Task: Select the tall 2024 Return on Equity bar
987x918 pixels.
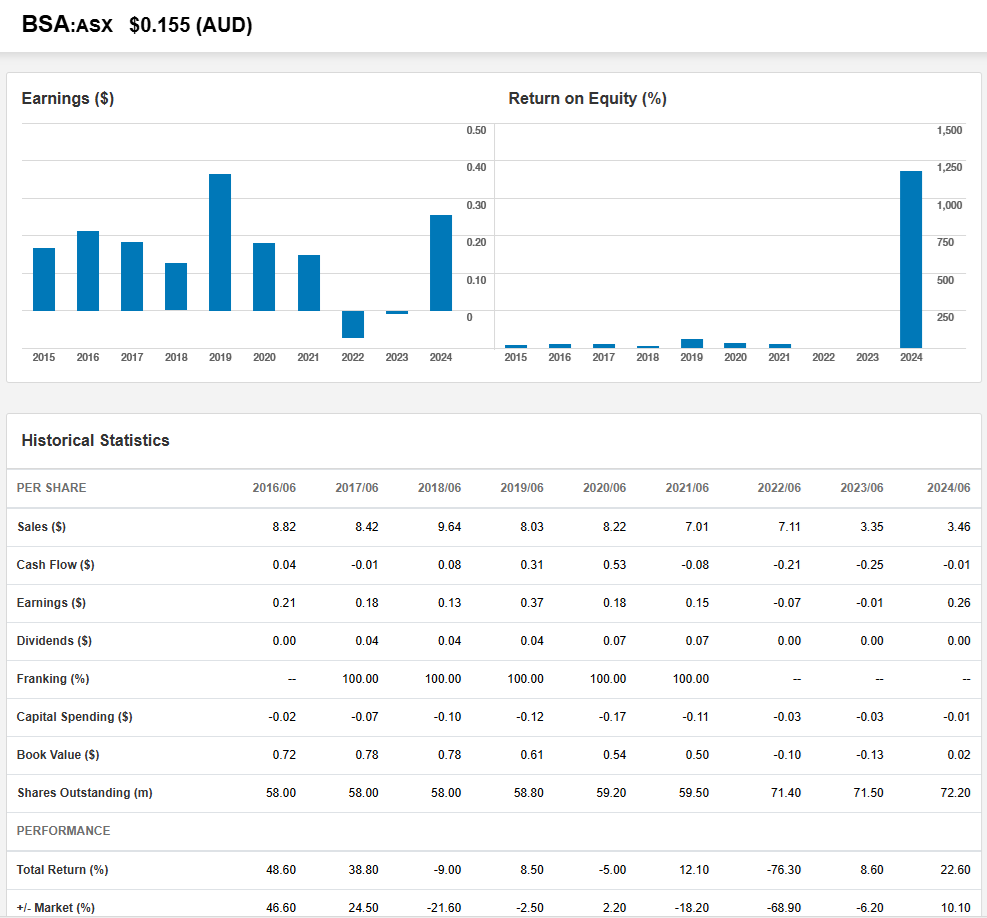Action: tap(911, 259)
